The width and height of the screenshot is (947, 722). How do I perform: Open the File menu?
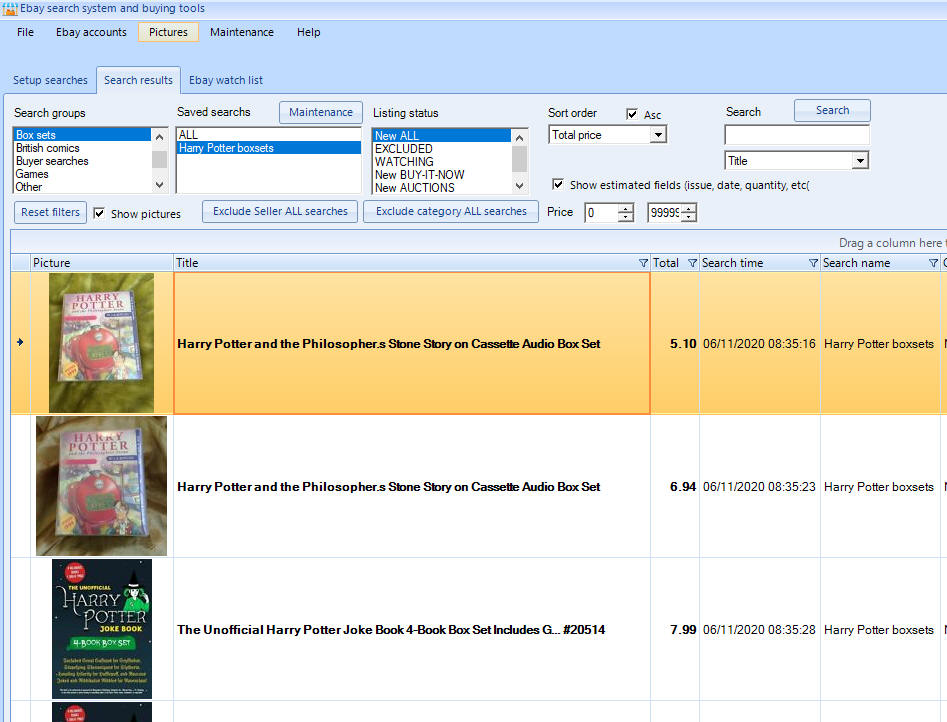(x=25, y=32)
